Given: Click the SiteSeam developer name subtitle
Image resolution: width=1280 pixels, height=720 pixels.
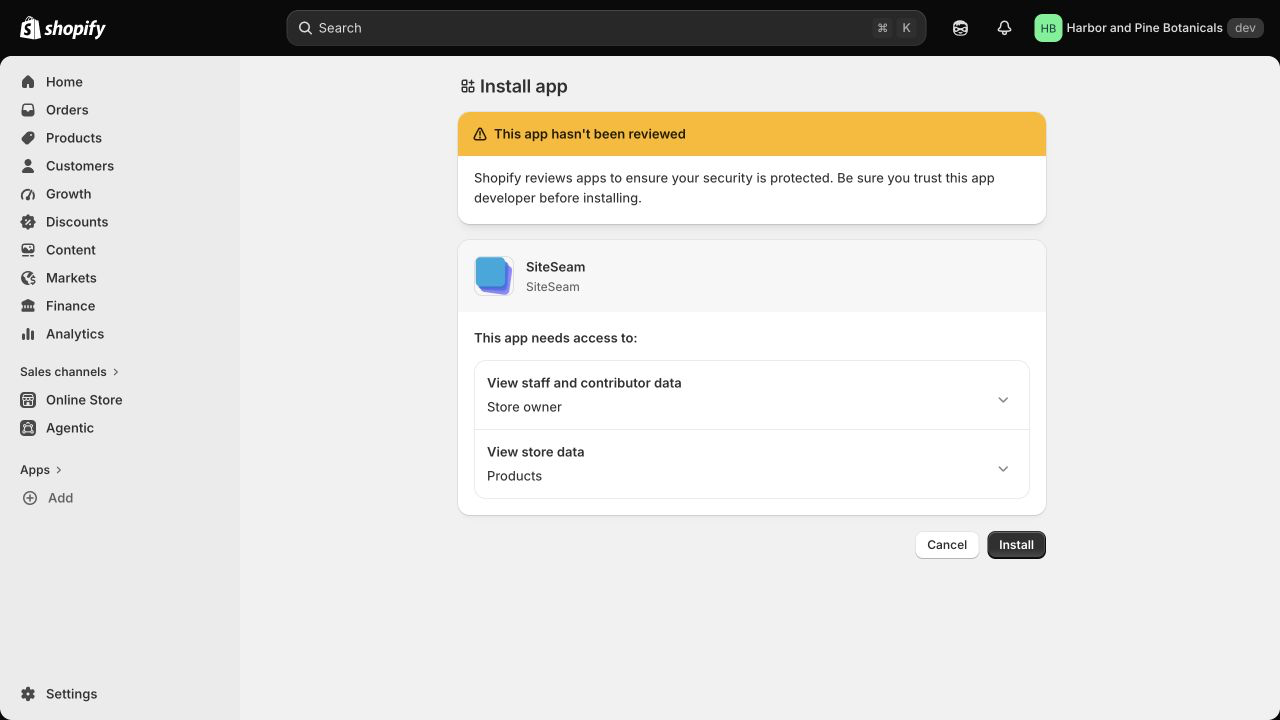Looking at the screenshot, I should 553,287.
